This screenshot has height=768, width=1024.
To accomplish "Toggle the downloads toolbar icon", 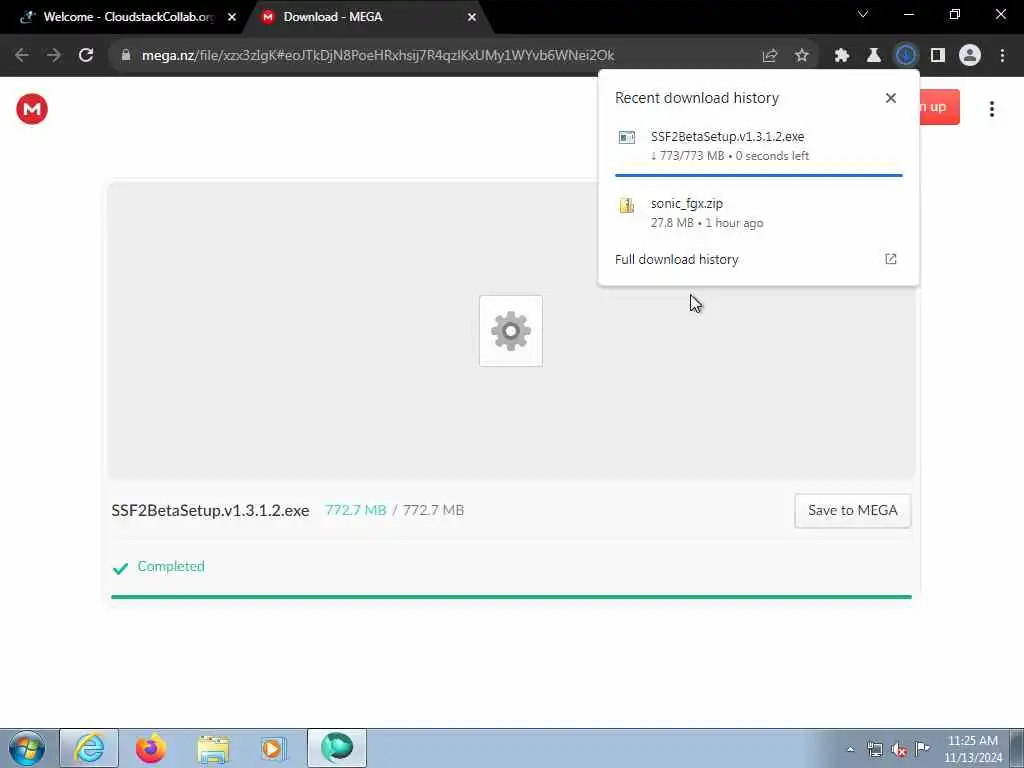I will [906, 56].
